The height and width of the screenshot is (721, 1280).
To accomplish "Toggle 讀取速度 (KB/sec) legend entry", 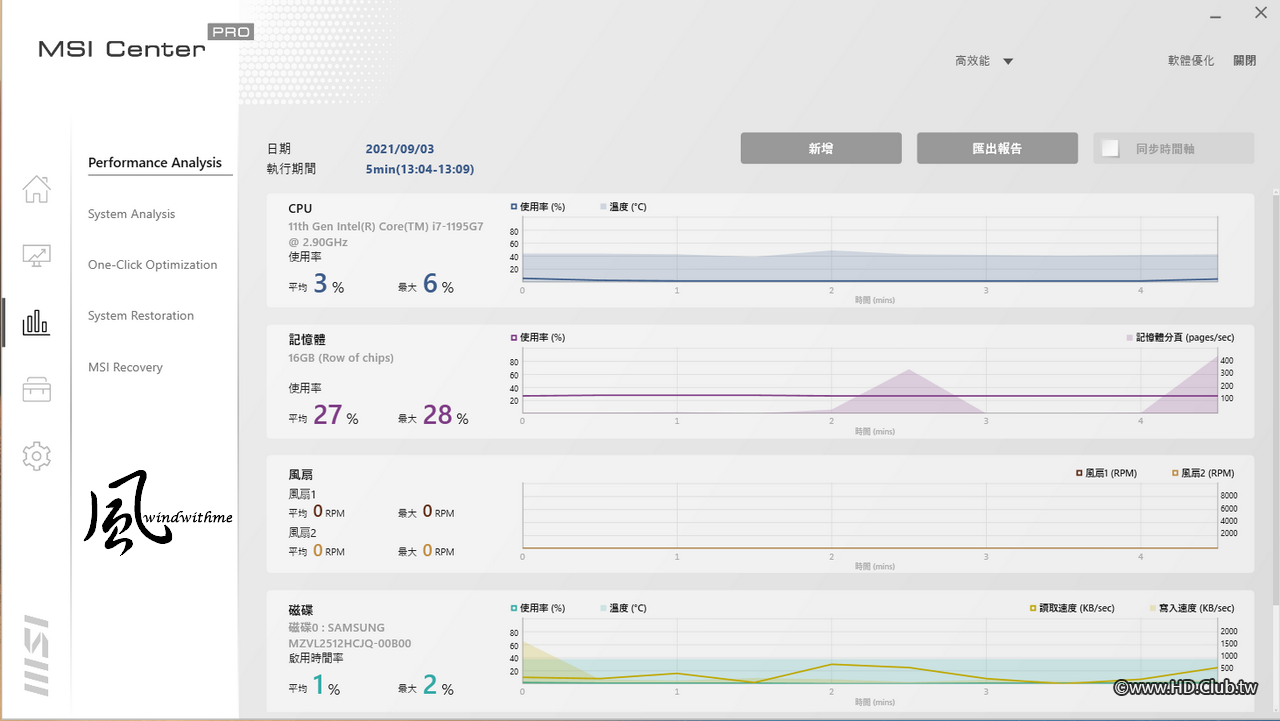I will [x=1072, y=608].
